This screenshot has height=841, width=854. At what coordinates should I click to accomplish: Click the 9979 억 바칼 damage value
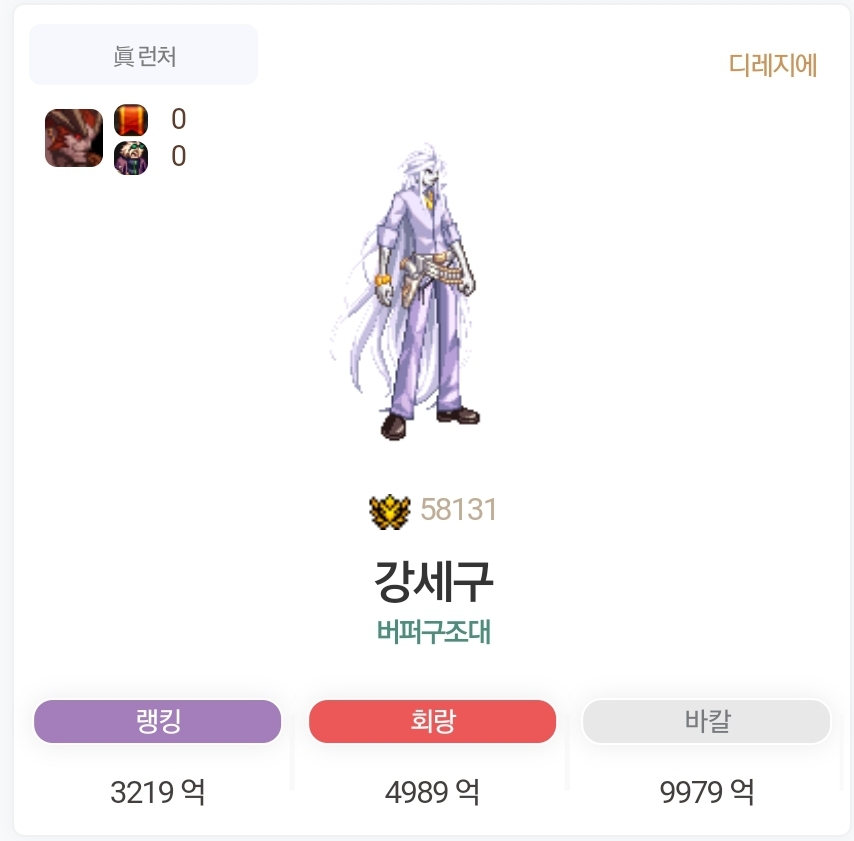point(707,792)
